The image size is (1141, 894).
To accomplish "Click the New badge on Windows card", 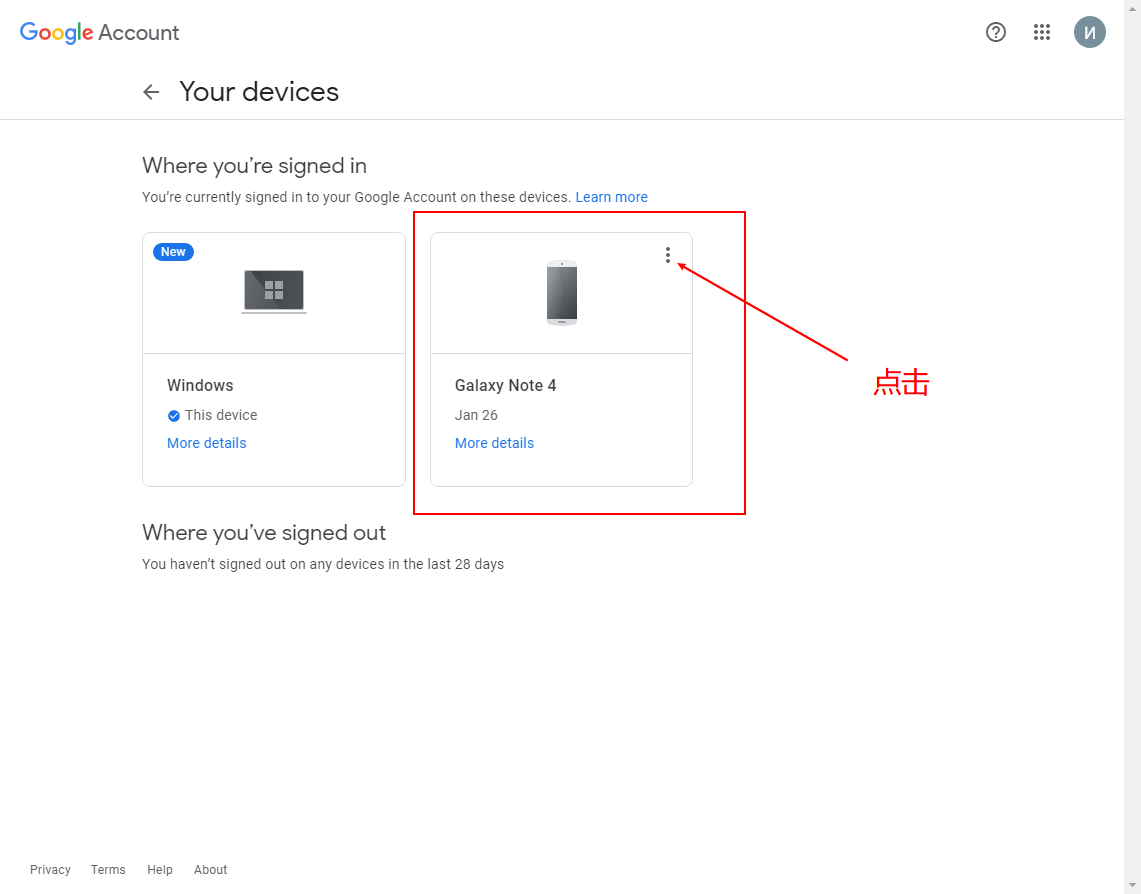I will 173,252.
